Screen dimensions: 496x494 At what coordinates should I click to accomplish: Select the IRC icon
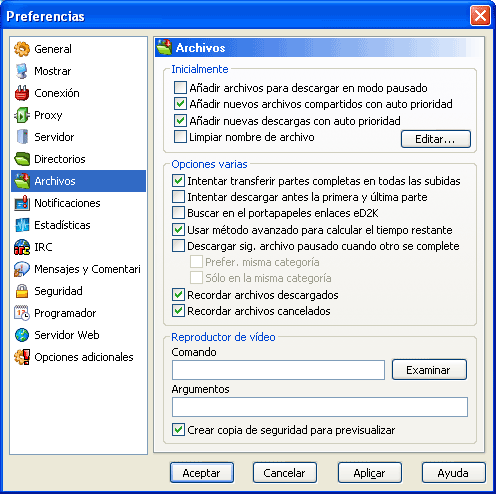[x=22, y=247]
